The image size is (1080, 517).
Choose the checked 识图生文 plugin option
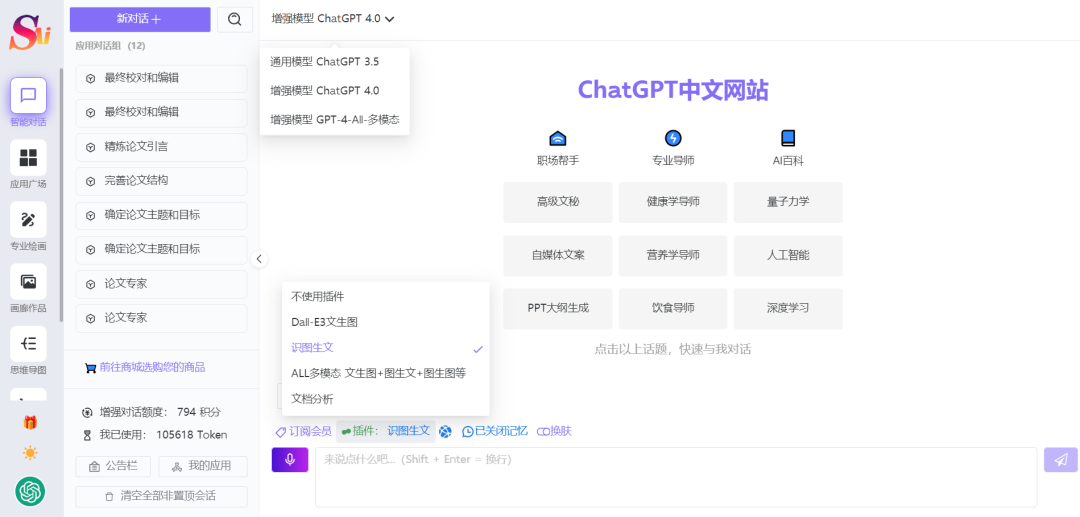386,348
